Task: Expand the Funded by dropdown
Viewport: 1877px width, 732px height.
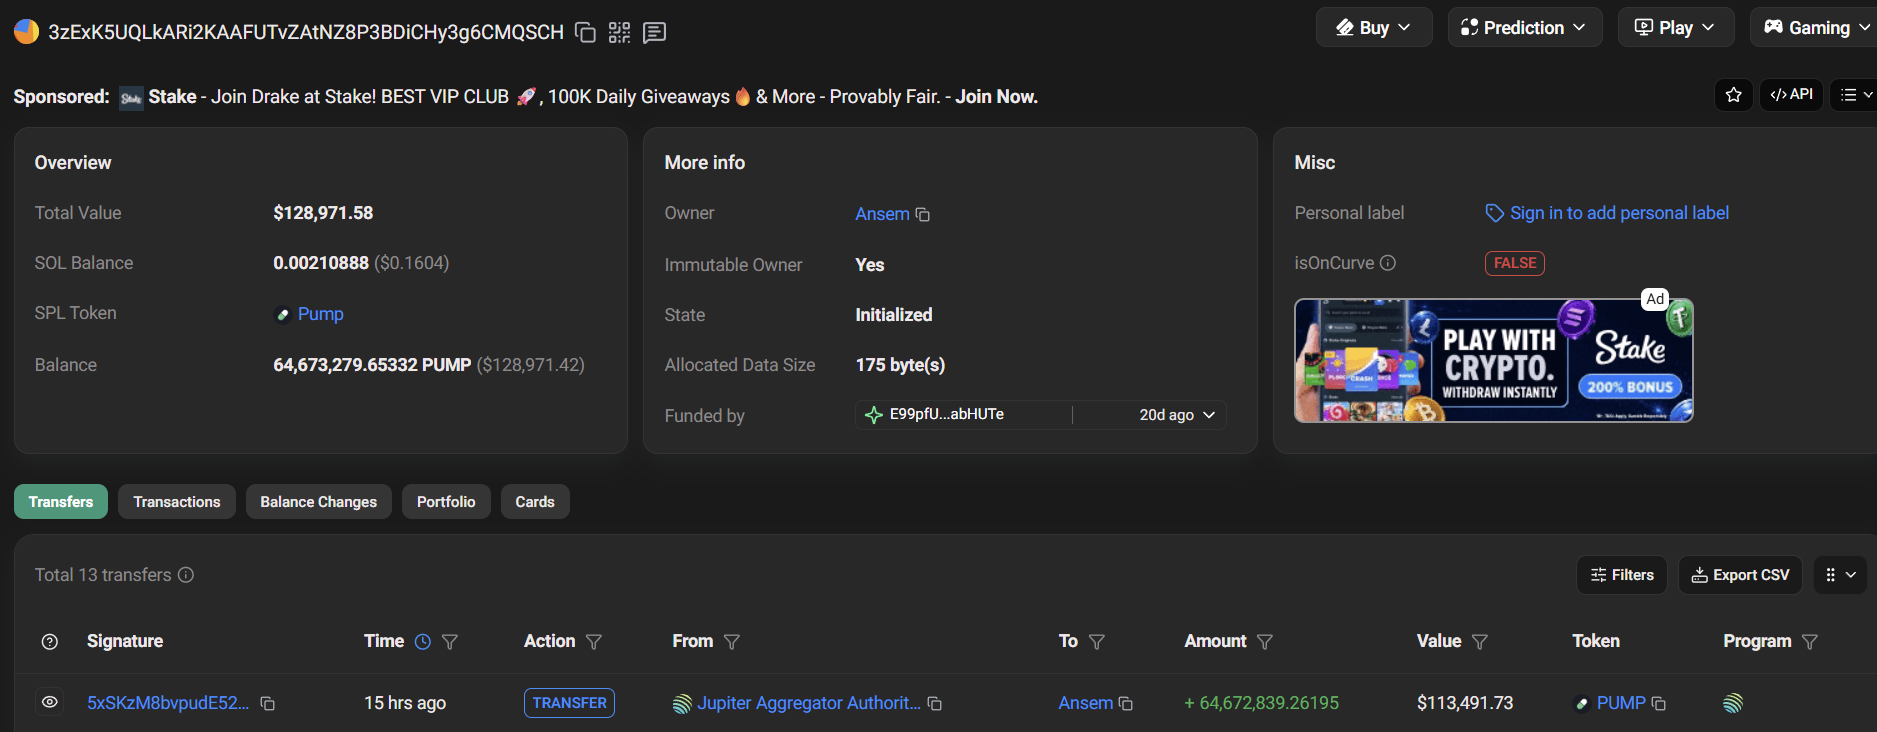Action: (1209, 415)
